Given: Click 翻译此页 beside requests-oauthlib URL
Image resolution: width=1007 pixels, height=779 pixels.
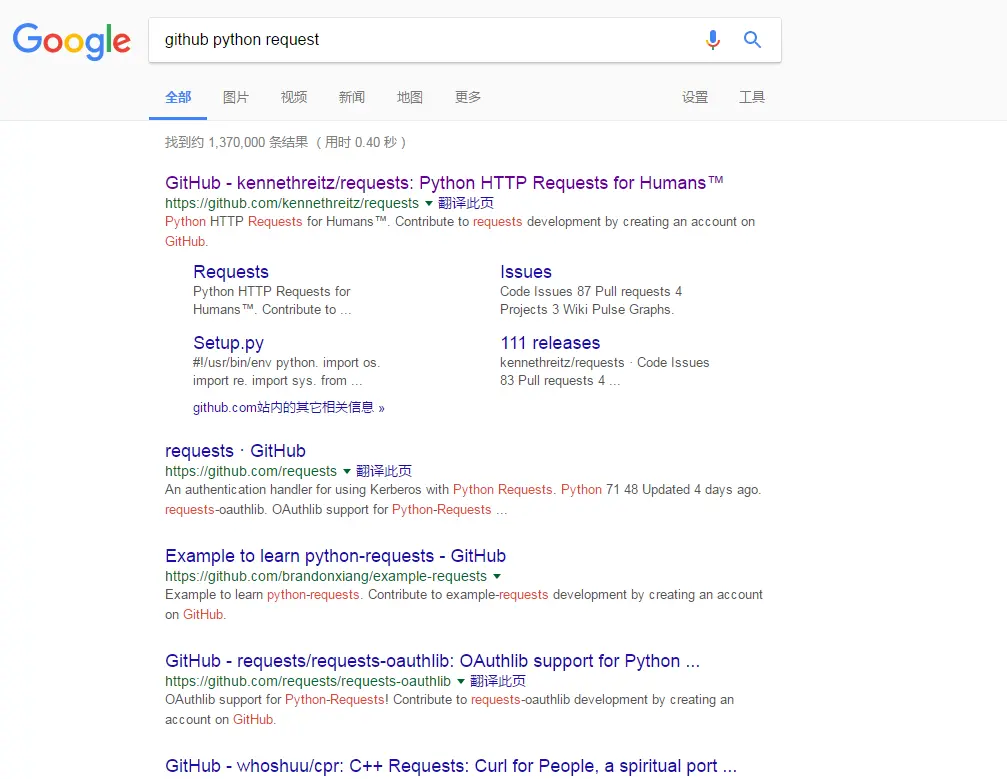Looking at the screenshot, I should coord(498,681).
